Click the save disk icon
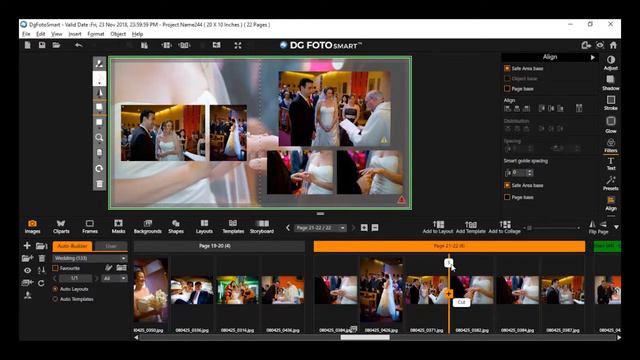This screenshot has width=640, height=360. click(42, 45)
